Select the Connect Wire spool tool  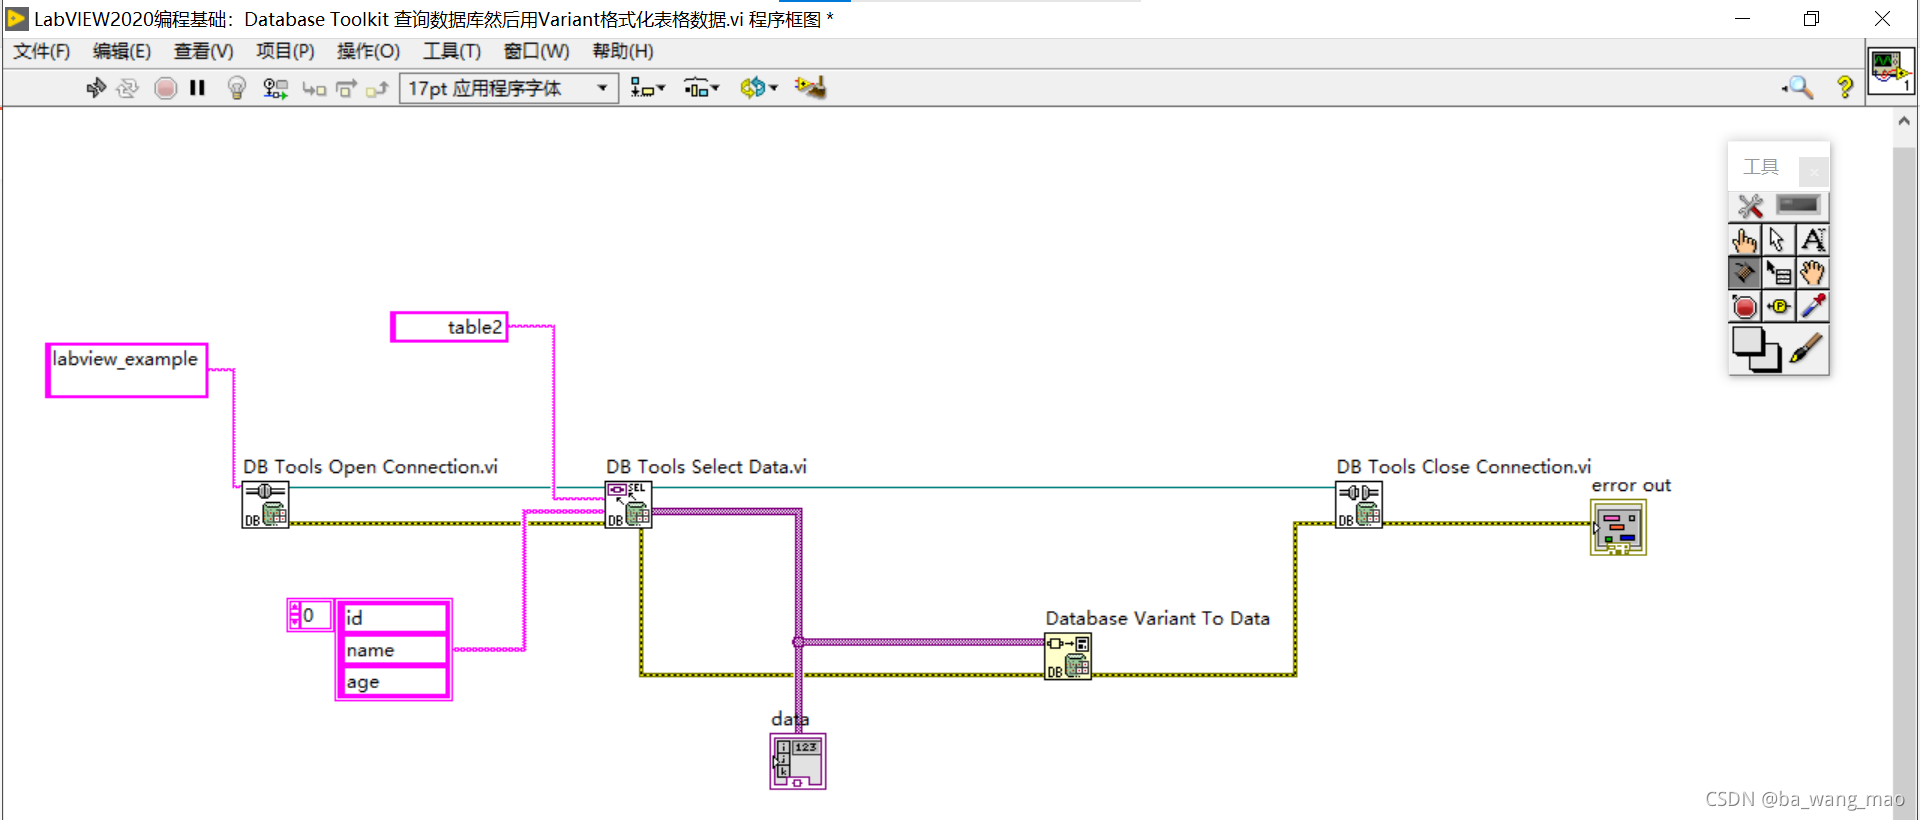pyautogui.click(x=1745, y=273)
